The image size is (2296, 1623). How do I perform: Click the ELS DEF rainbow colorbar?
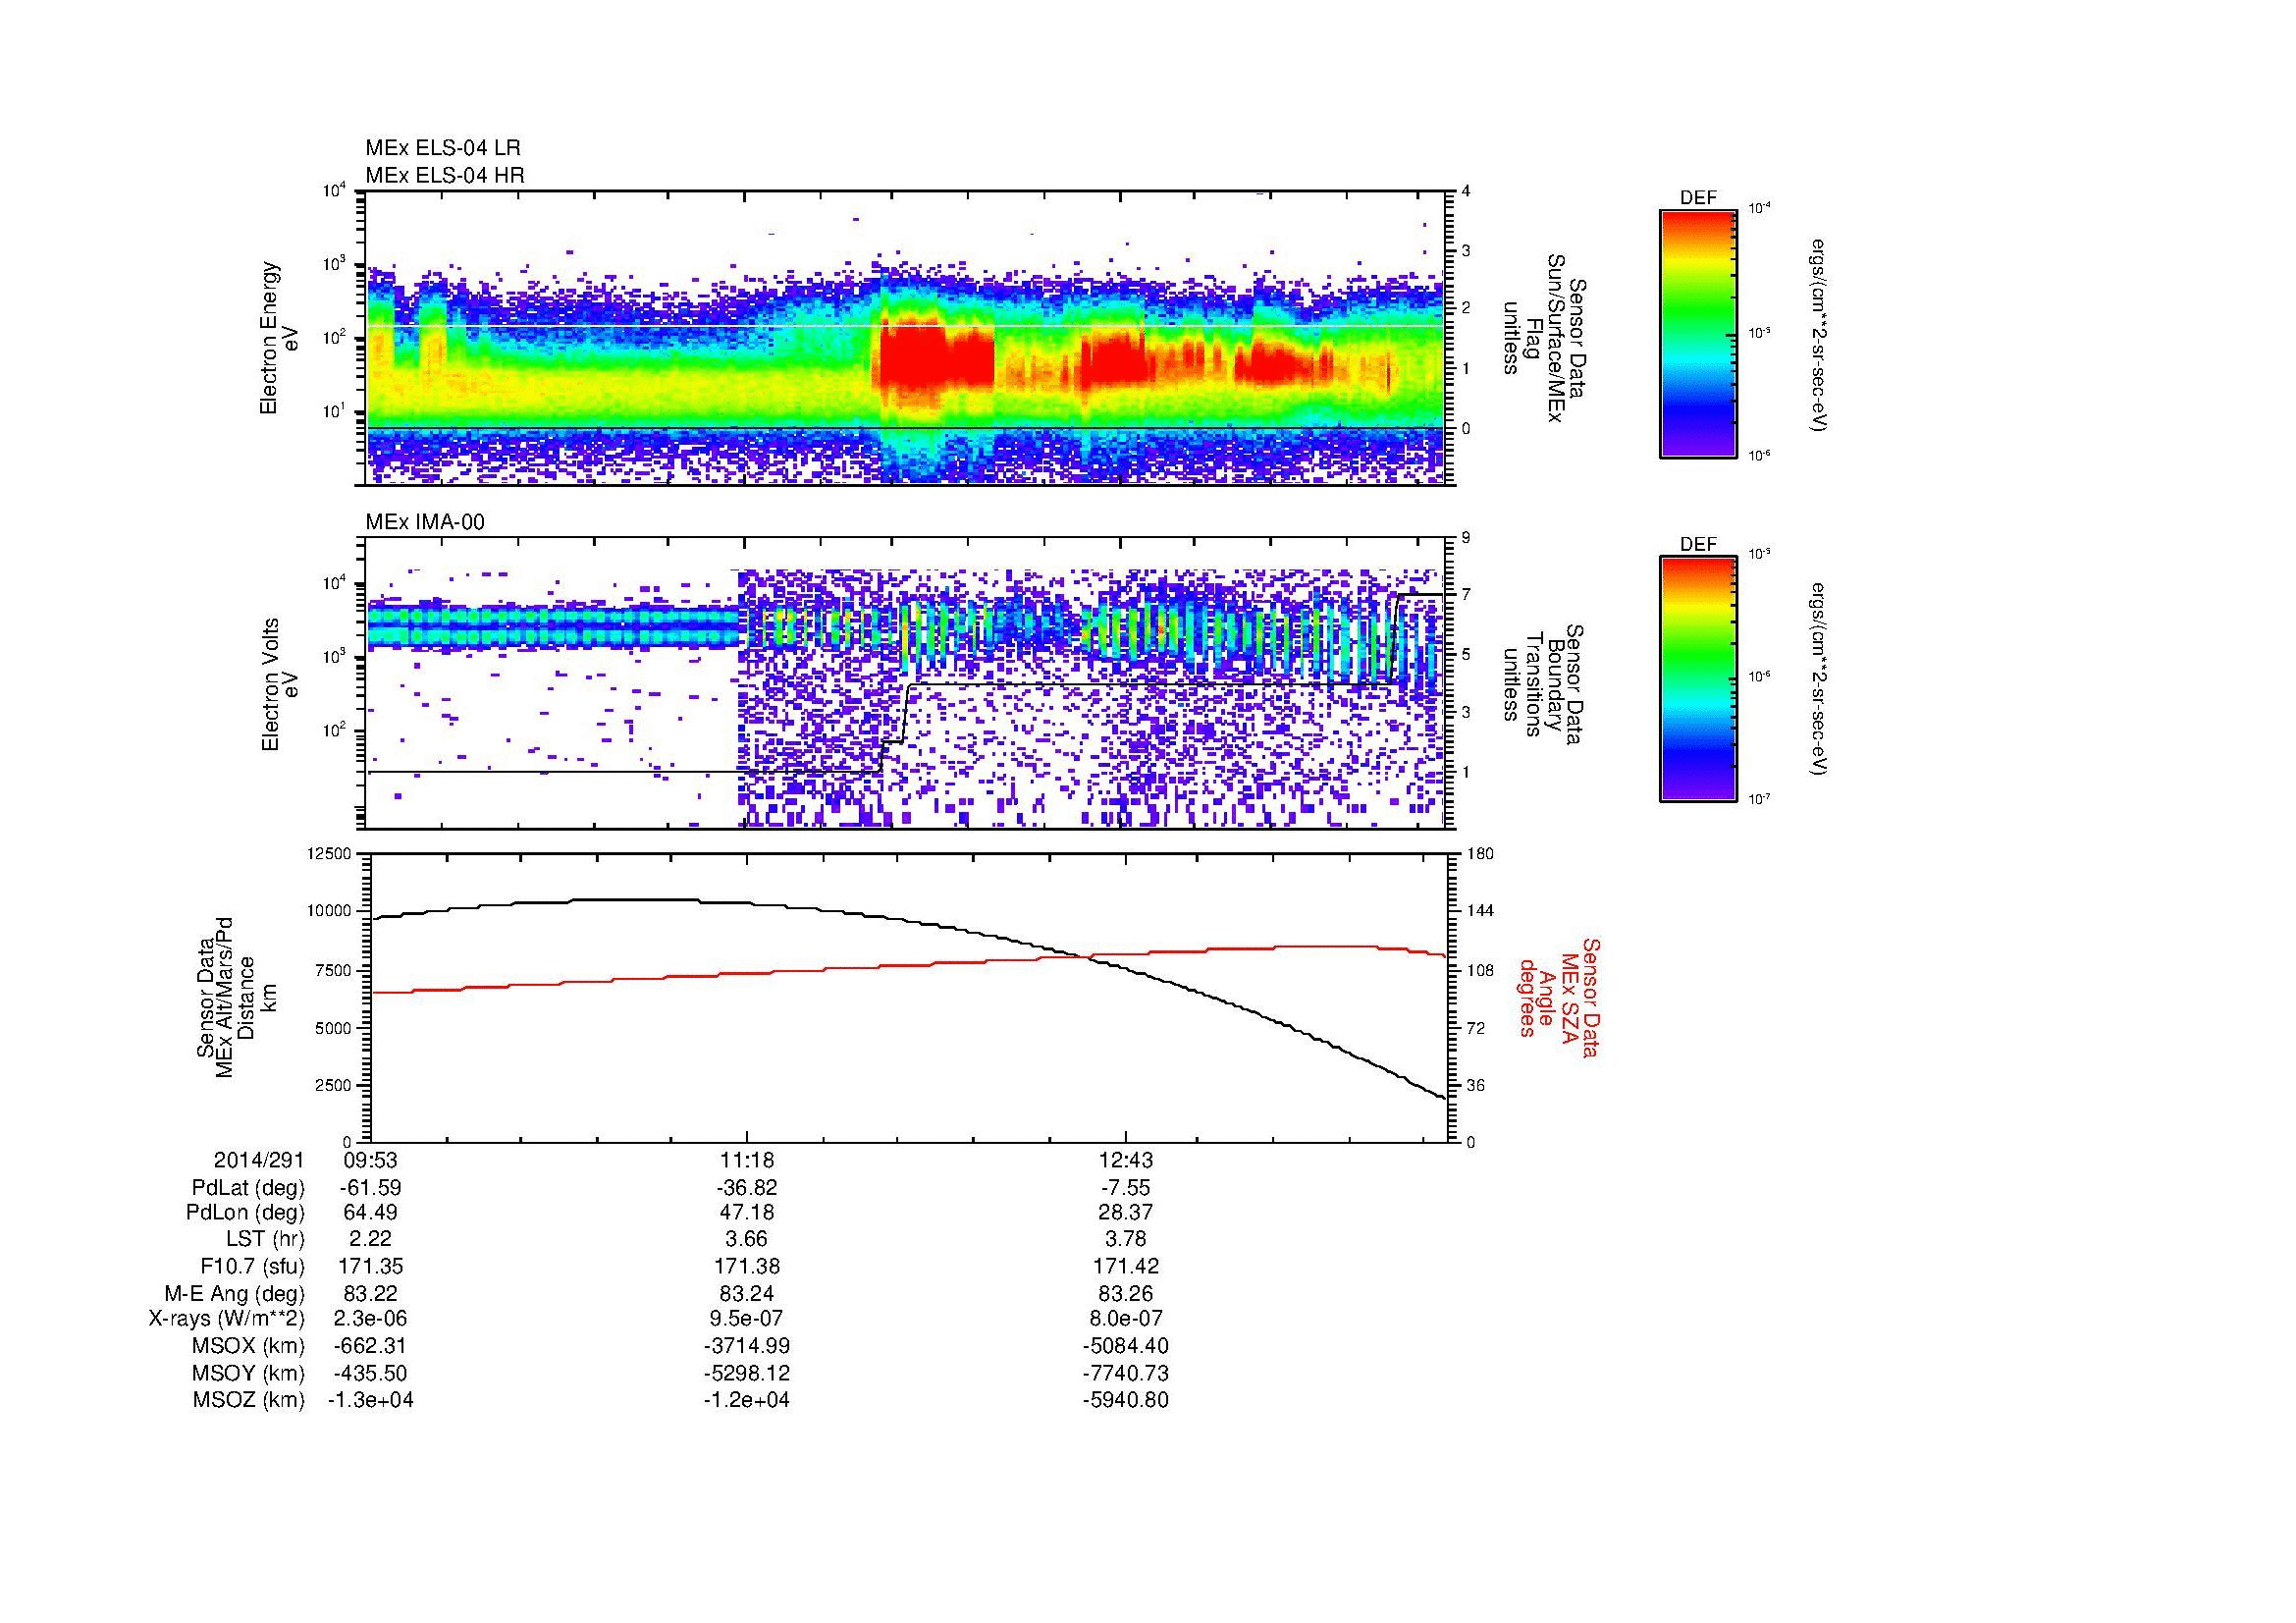coord(1698,333)
